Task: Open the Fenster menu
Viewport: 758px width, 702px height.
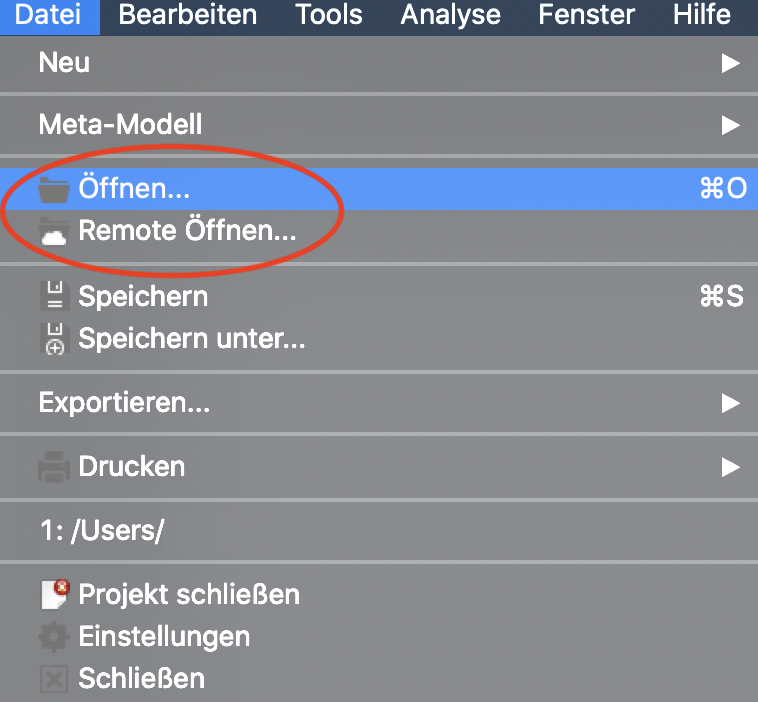Action: 586,15
